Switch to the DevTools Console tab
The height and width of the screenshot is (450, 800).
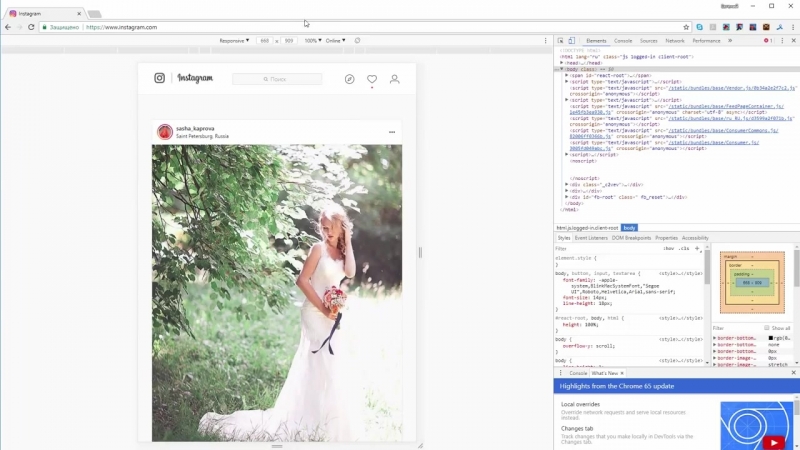click(623, 41)
